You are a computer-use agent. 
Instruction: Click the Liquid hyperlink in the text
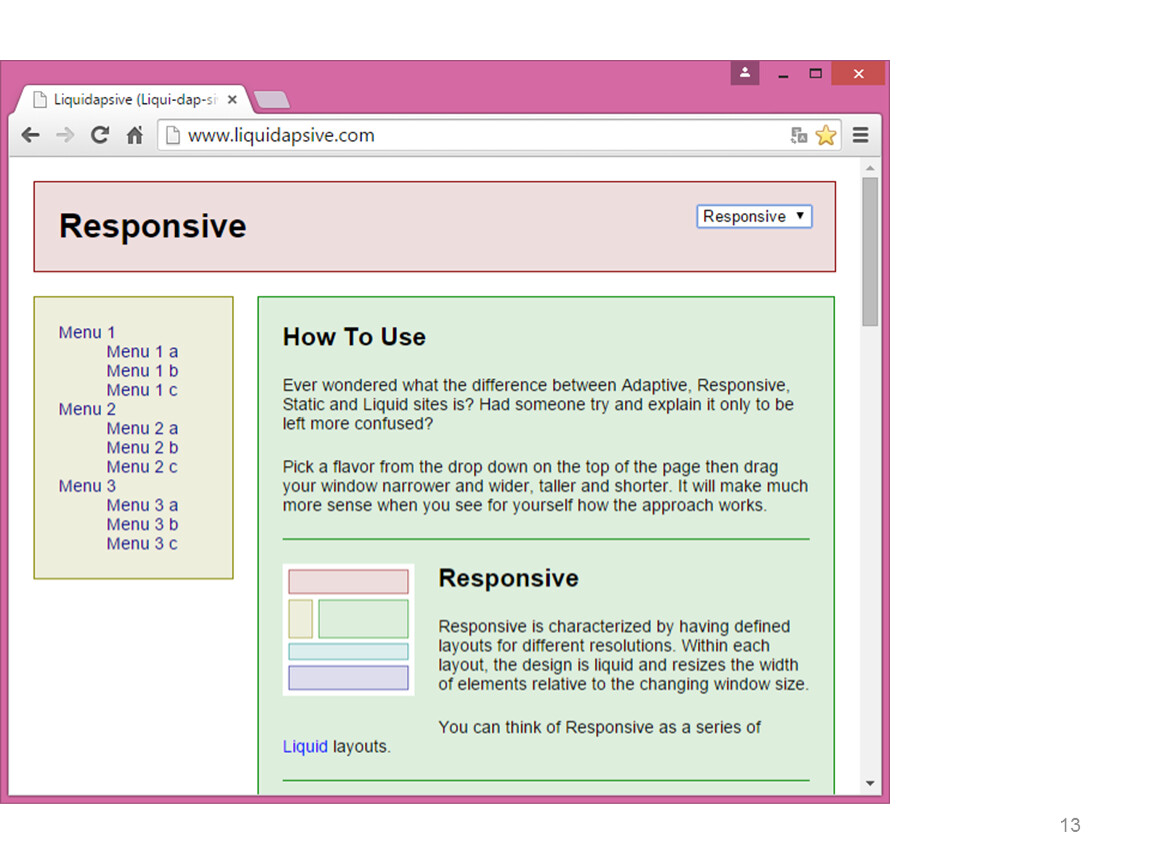pyautogui.click(x=305, y=747)
